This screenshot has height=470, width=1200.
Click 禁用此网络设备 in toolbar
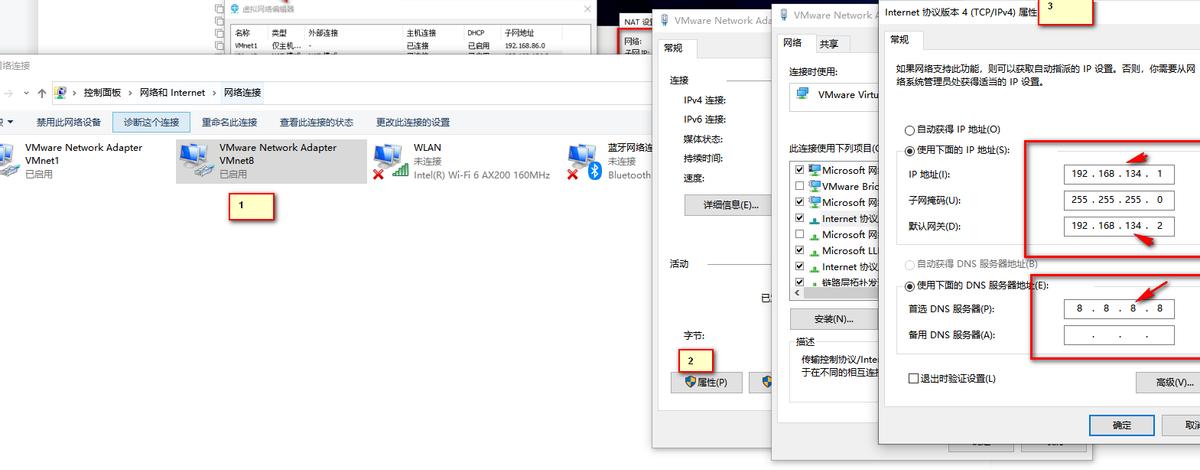[69, 122]
